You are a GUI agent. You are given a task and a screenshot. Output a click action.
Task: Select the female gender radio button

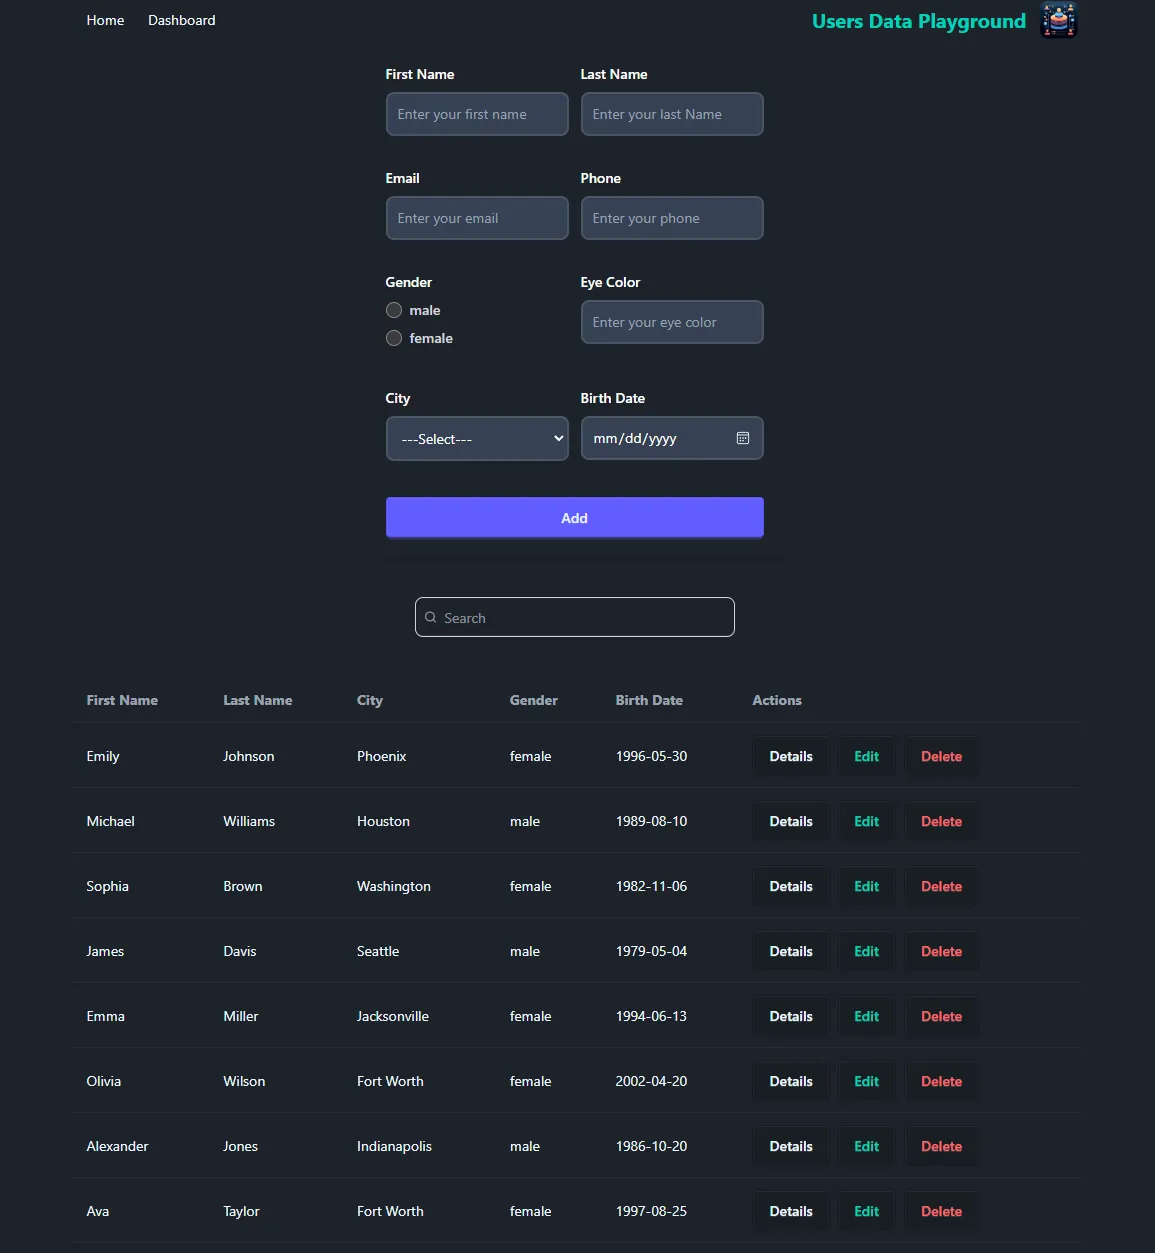coord(393,338)
